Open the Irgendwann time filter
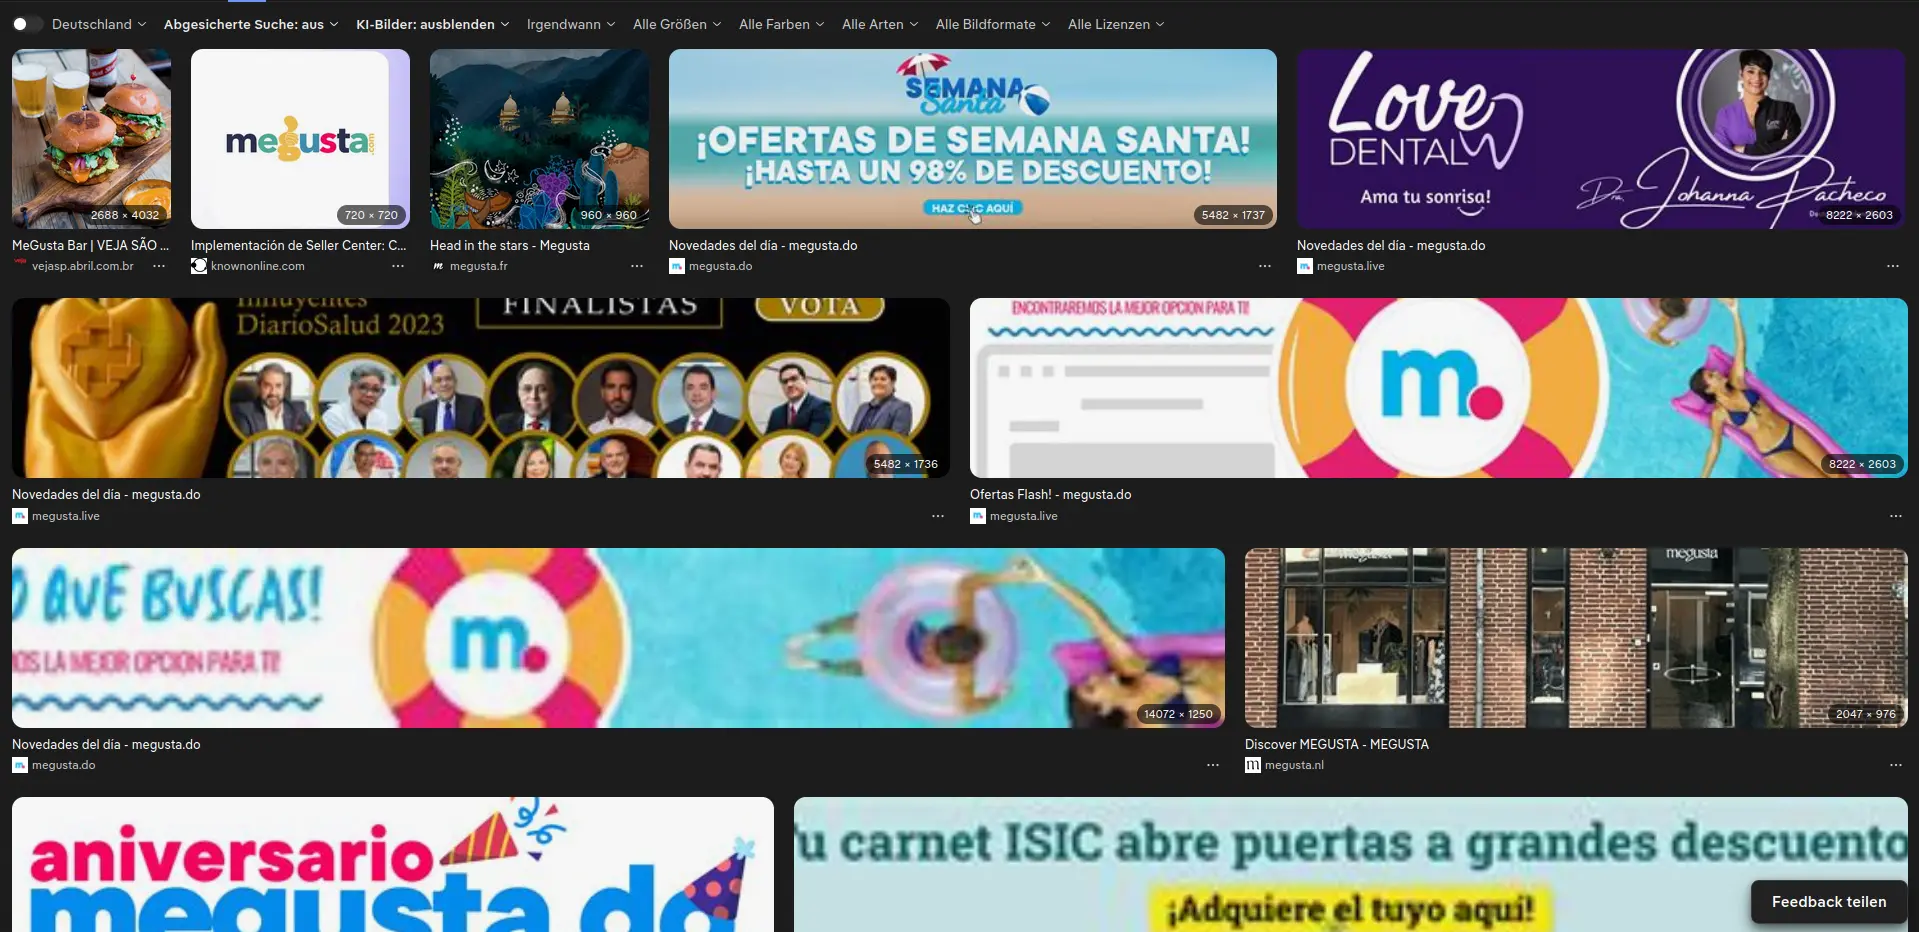Viewport: 1919px width, 932px height. coord(570,24)
